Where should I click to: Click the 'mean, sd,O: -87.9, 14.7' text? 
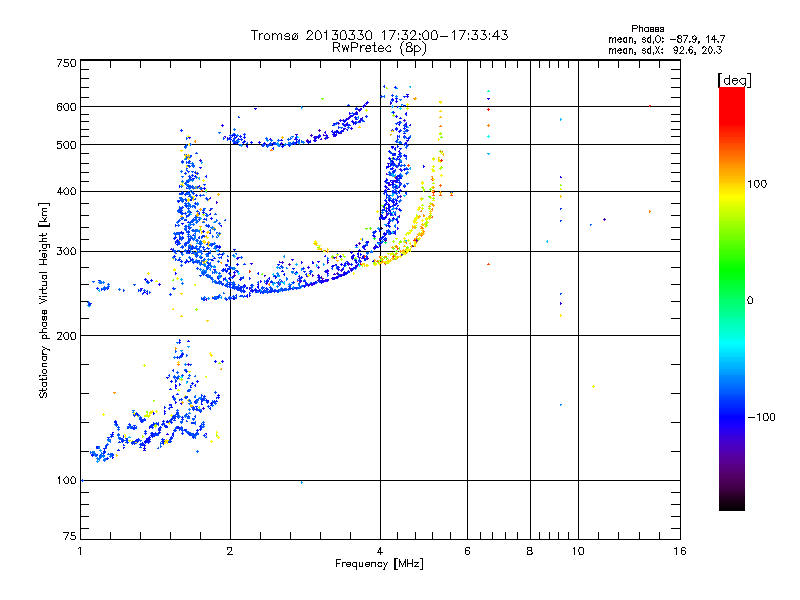tap(666, 39)
